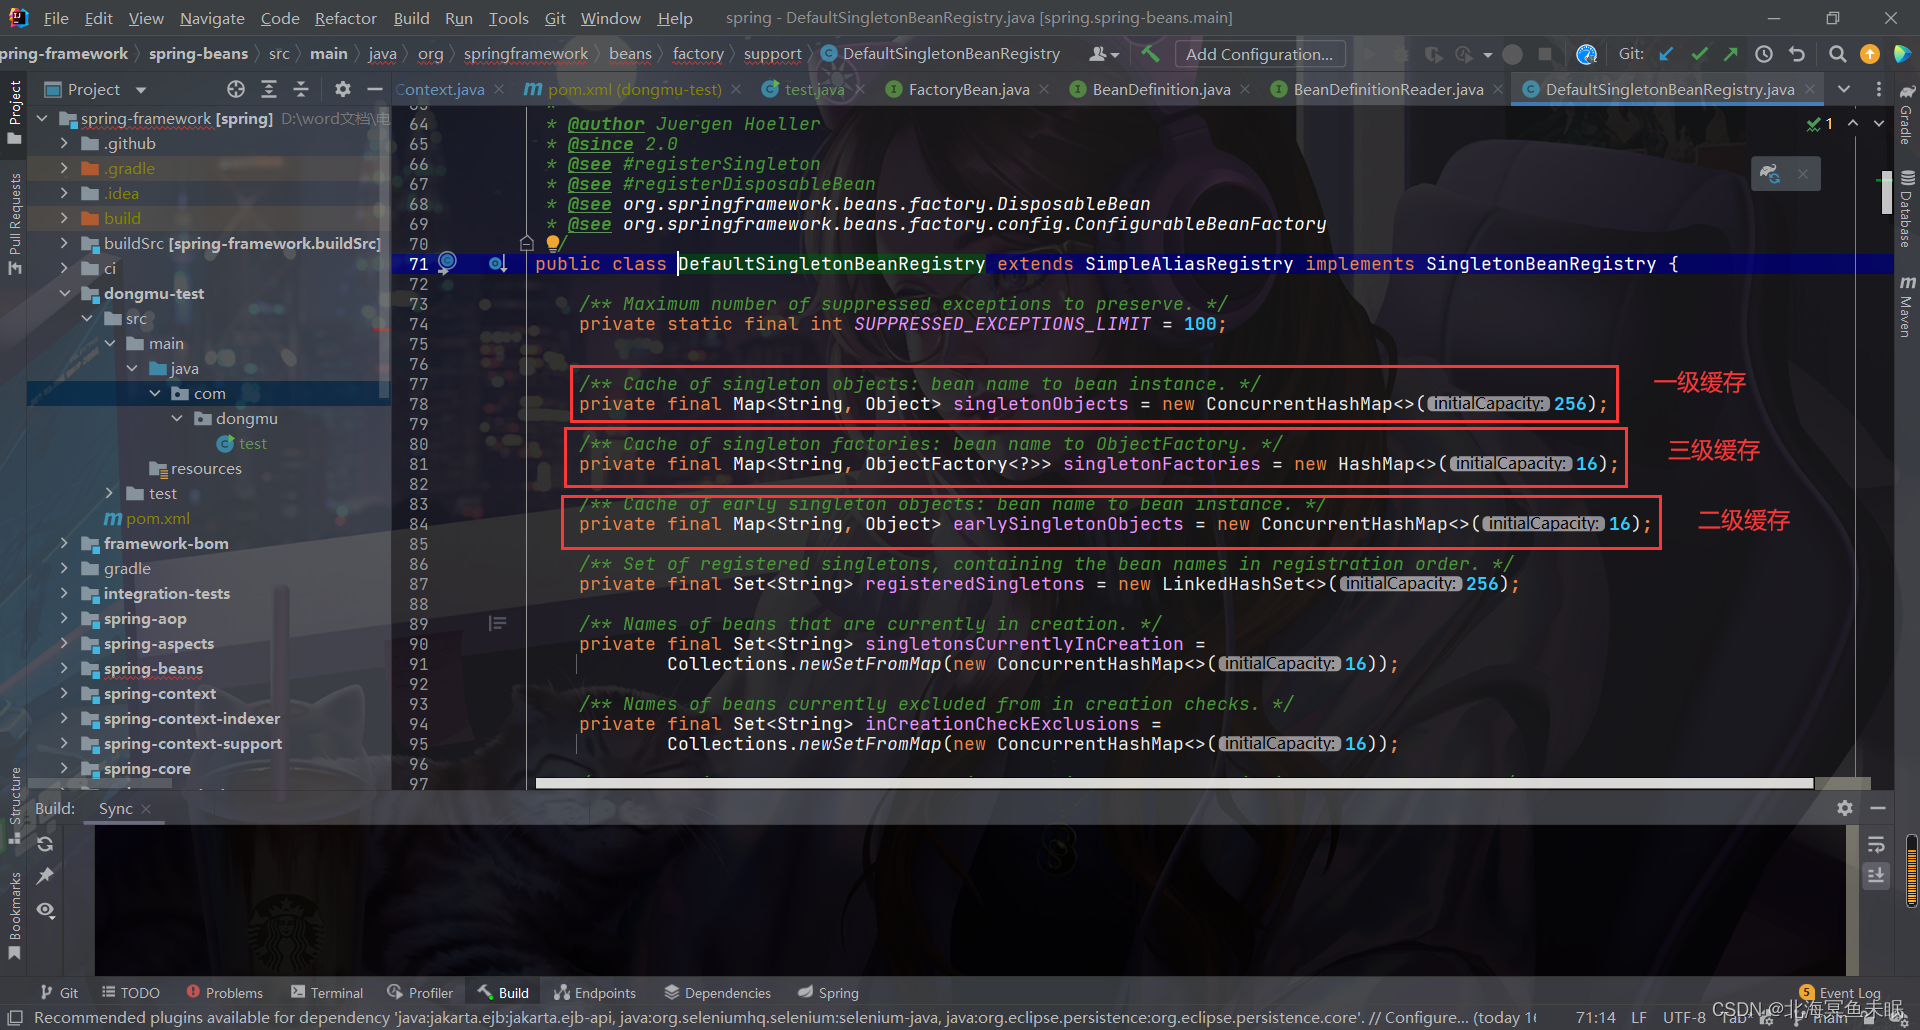Image resolution: width=1920 pixels, height=1030 pixels.
Task: Close the floating Gradle reload notification
Action: (x=1802, y=174)
